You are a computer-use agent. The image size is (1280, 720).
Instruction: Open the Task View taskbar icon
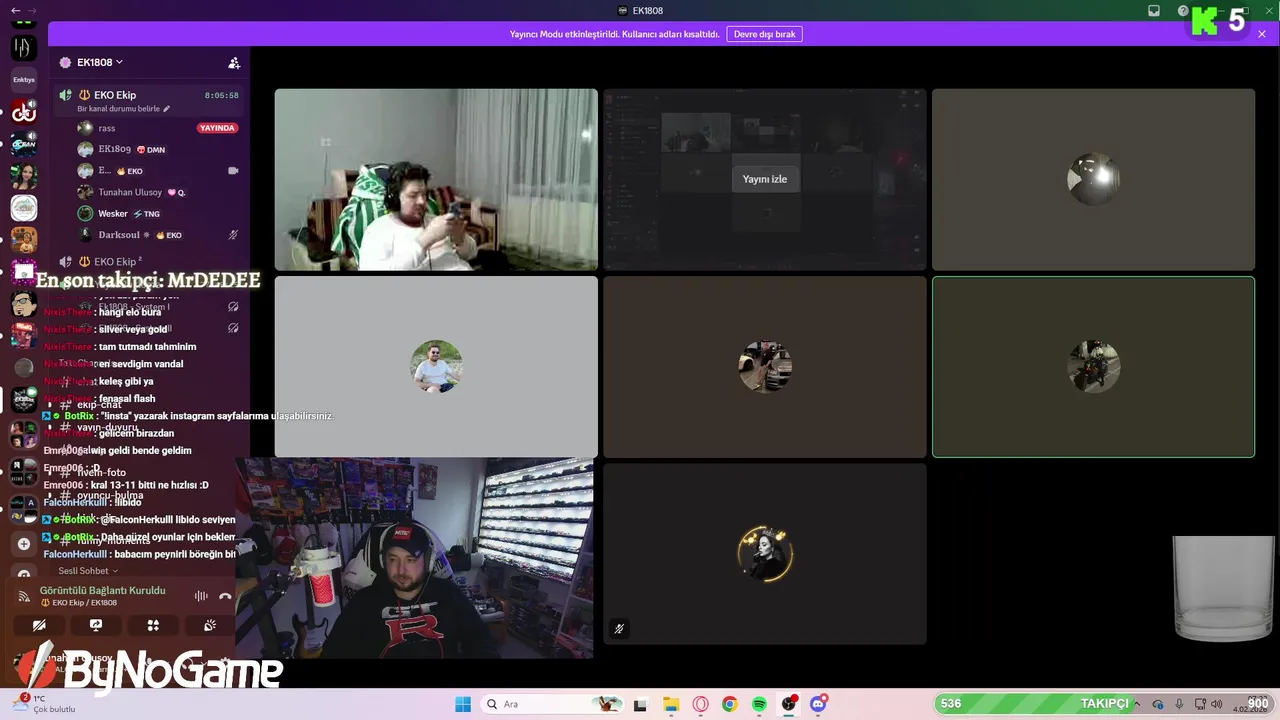(640, 704)
